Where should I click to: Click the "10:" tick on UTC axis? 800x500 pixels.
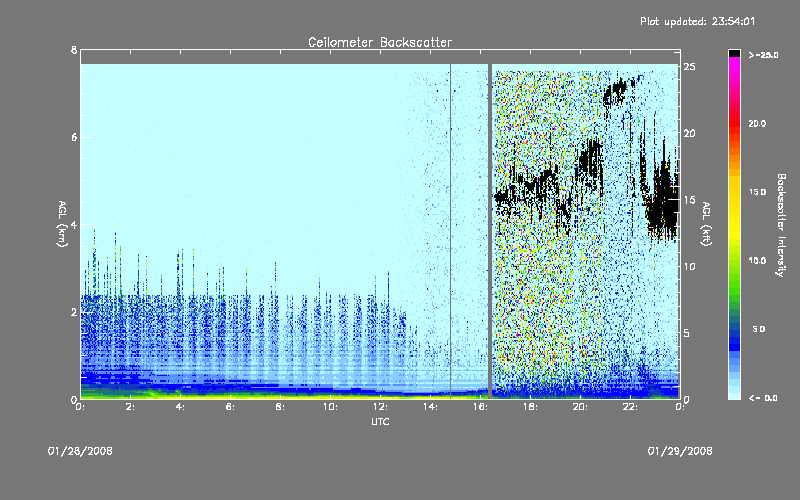pos(330,407)
